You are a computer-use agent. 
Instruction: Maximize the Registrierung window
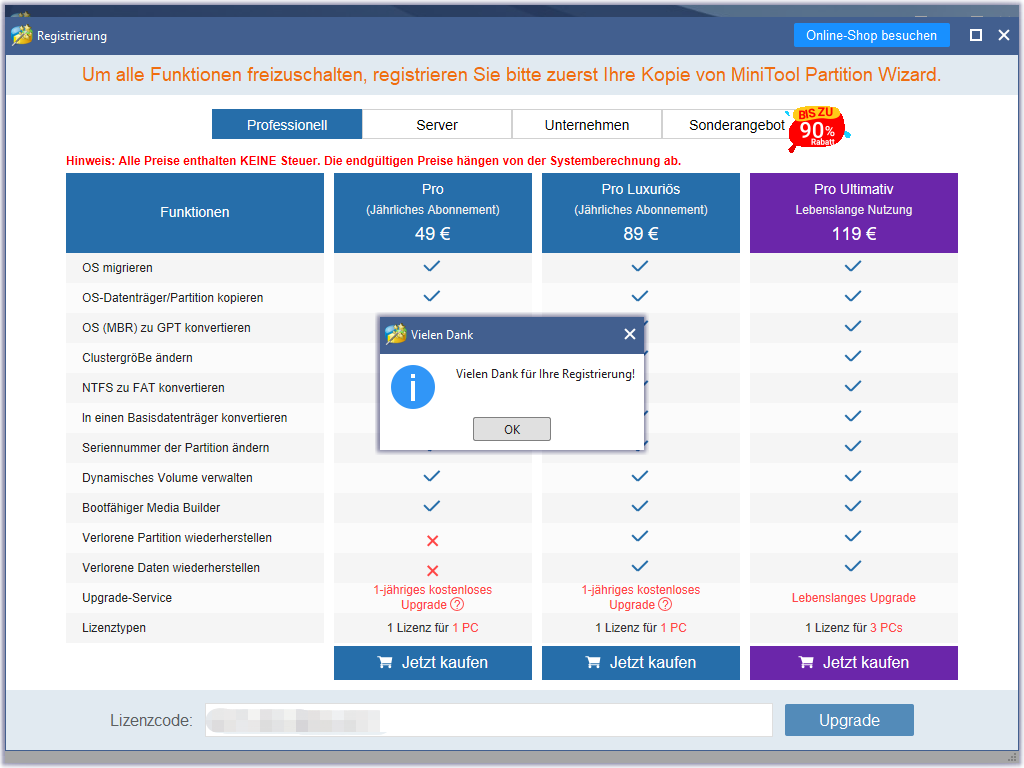pos(976,35)
